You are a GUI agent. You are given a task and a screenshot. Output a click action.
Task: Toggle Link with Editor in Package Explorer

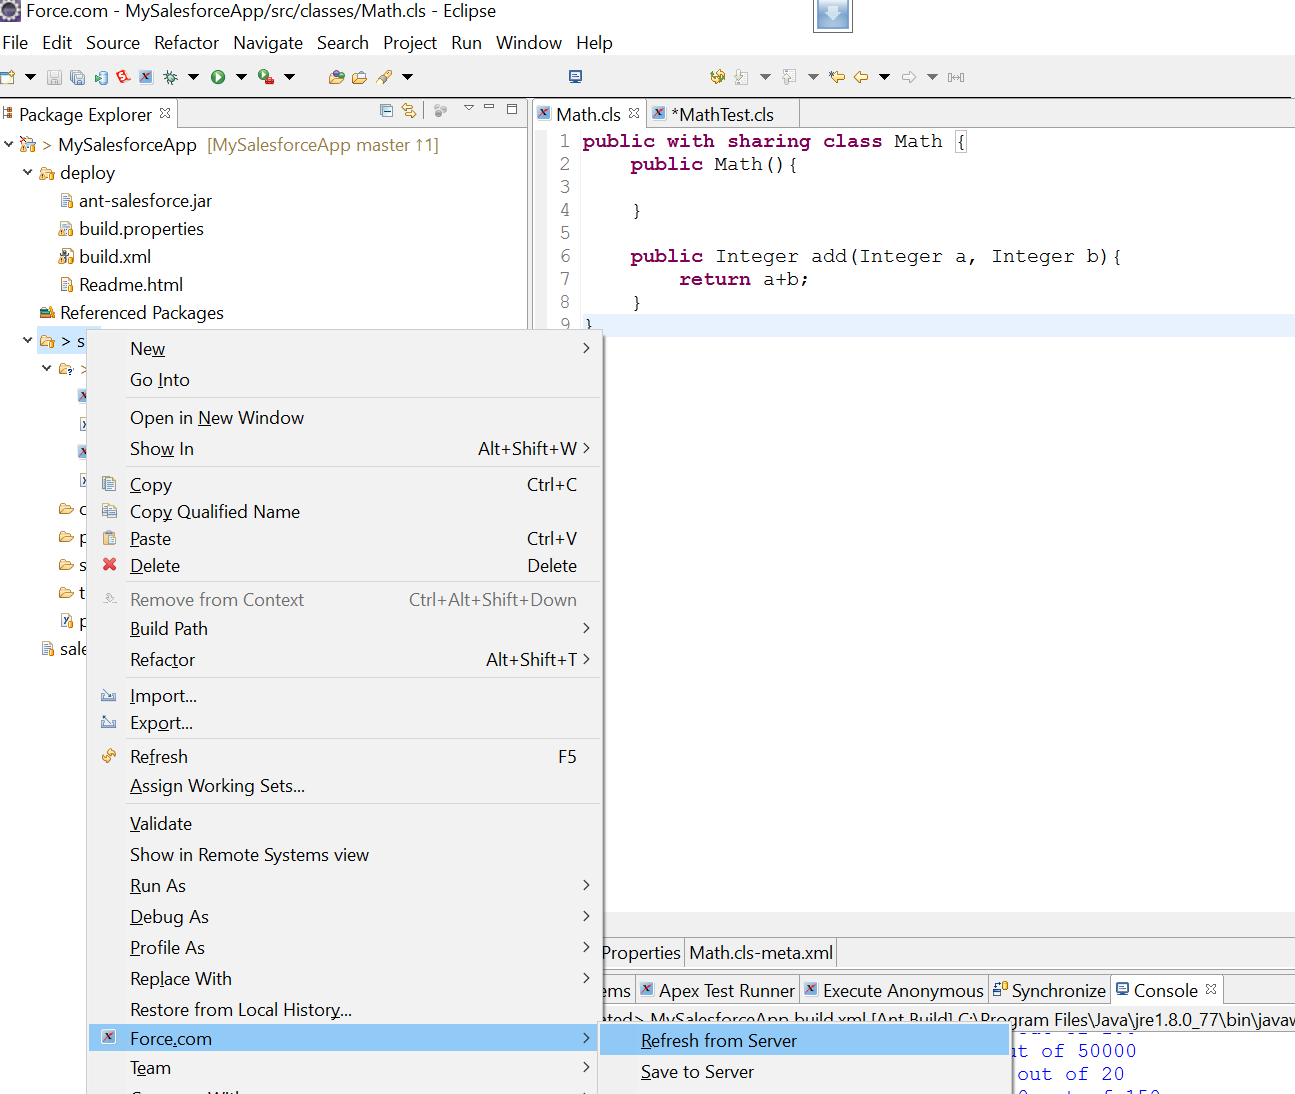(x=408, y=110)
